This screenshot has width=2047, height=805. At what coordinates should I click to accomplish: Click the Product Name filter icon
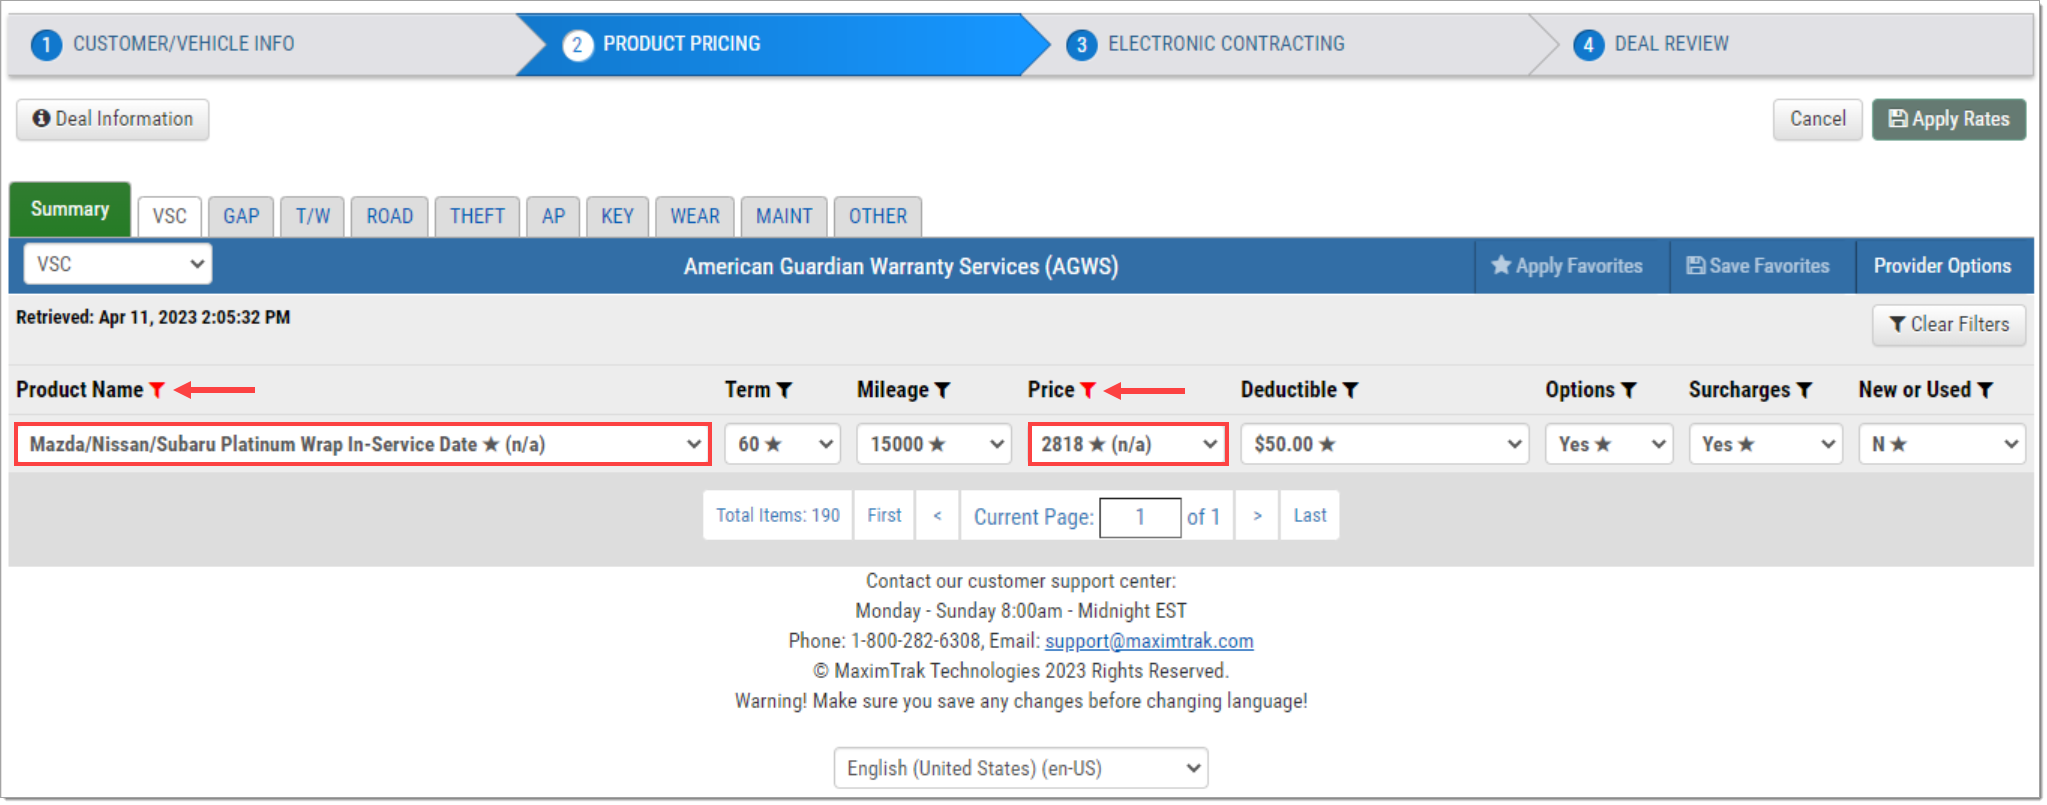point(157,390)
